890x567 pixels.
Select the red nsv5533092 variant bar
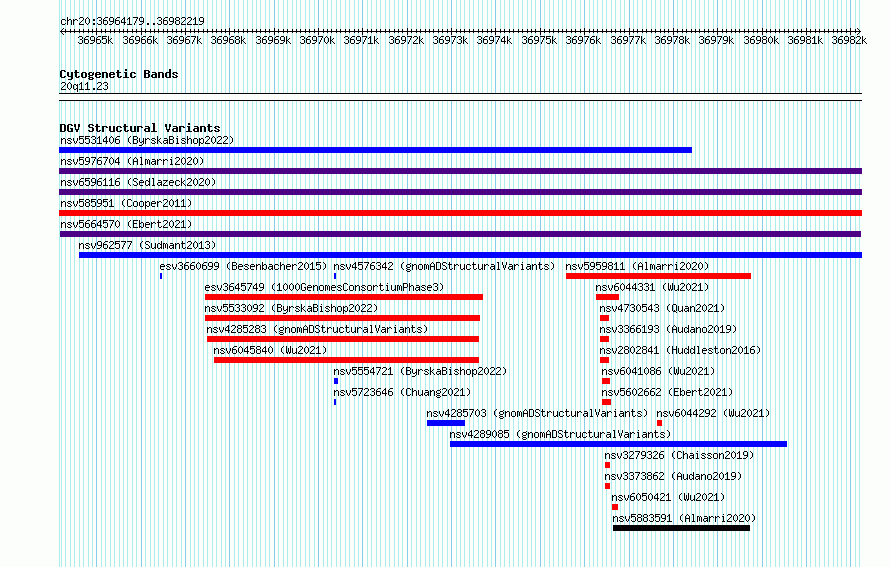pos(342,318)
